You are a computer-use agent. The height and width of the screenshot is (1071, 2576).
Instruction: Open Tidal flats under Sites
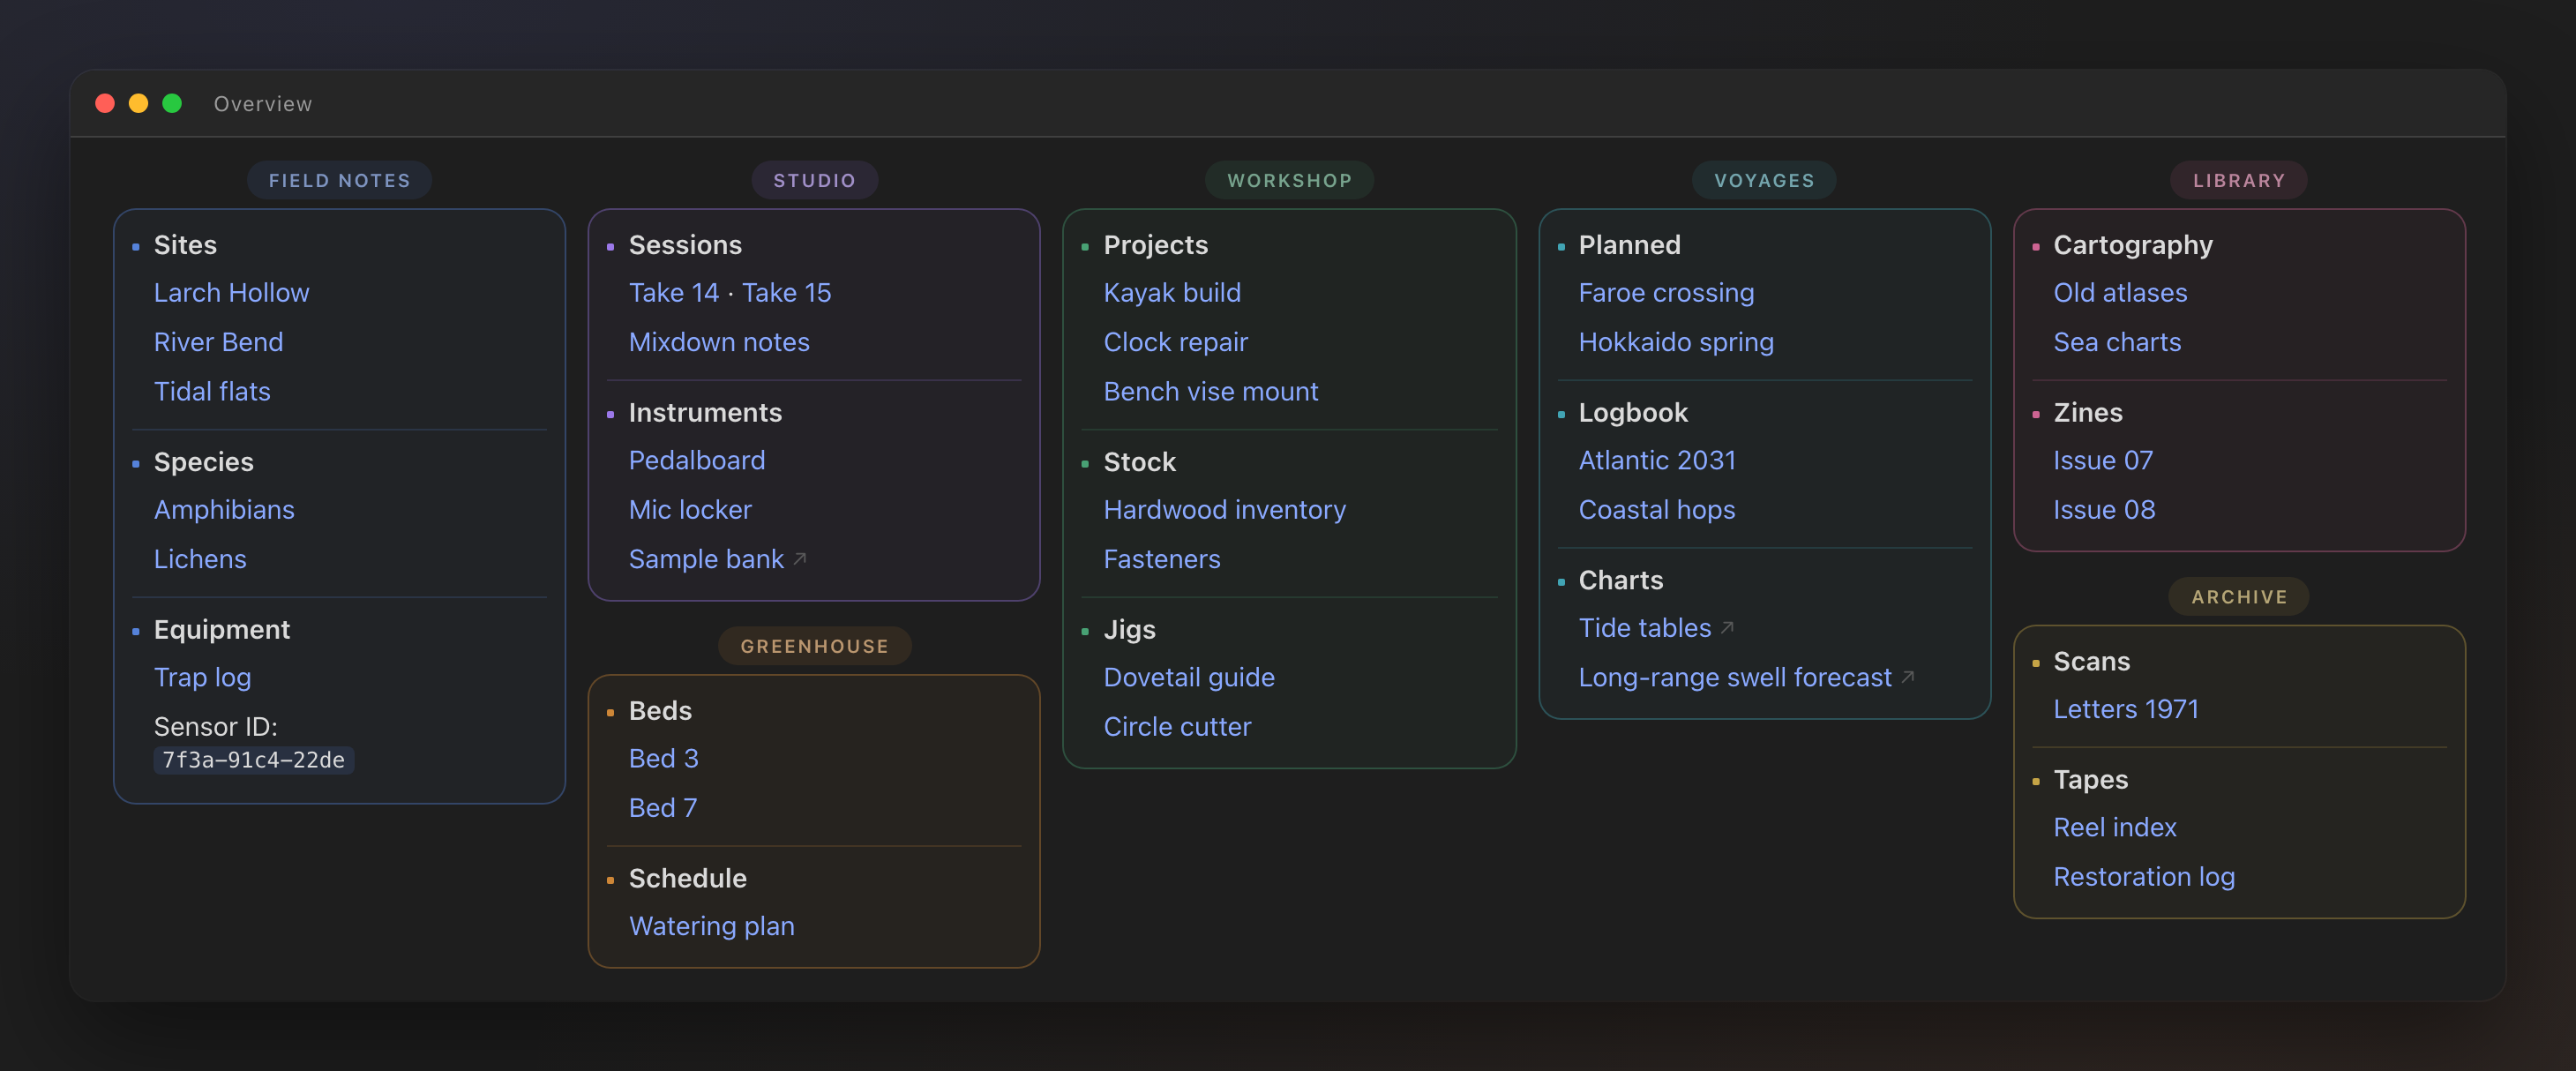pyautogui.click(x=212, y=391)
